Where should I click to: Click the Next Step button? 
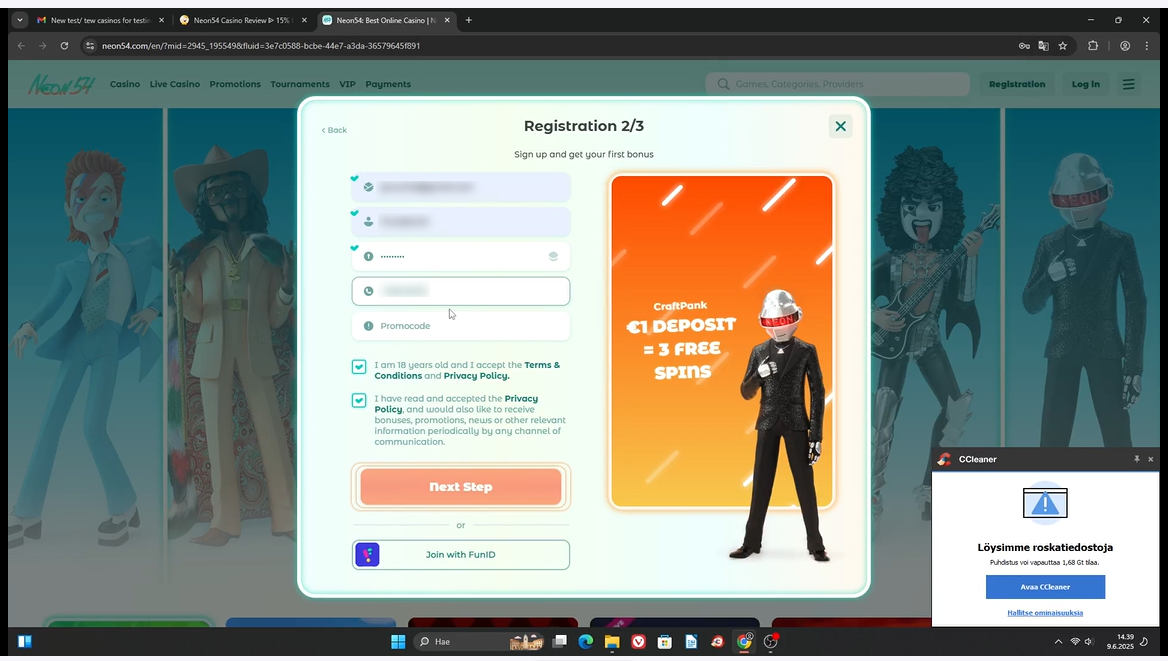460,487
